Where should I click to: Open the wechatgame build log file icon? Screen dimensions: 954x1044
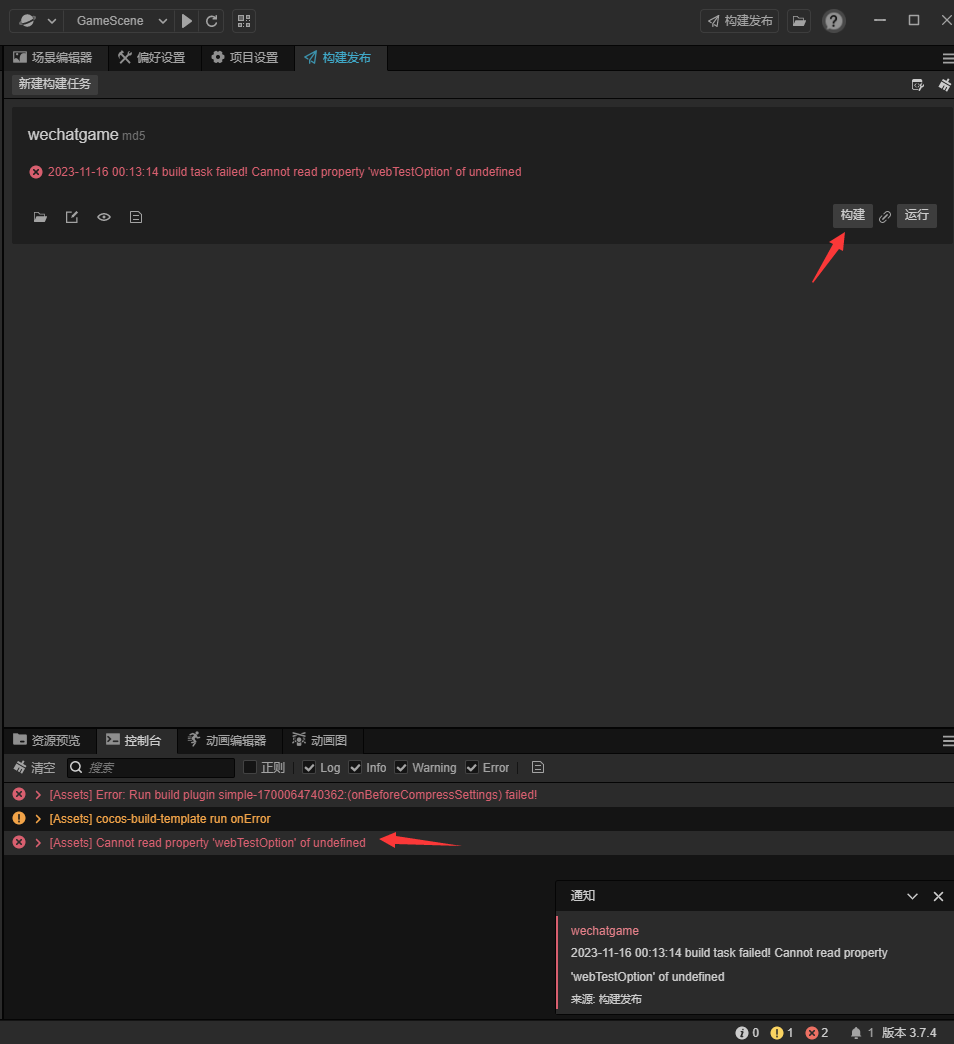coord(136,217)
